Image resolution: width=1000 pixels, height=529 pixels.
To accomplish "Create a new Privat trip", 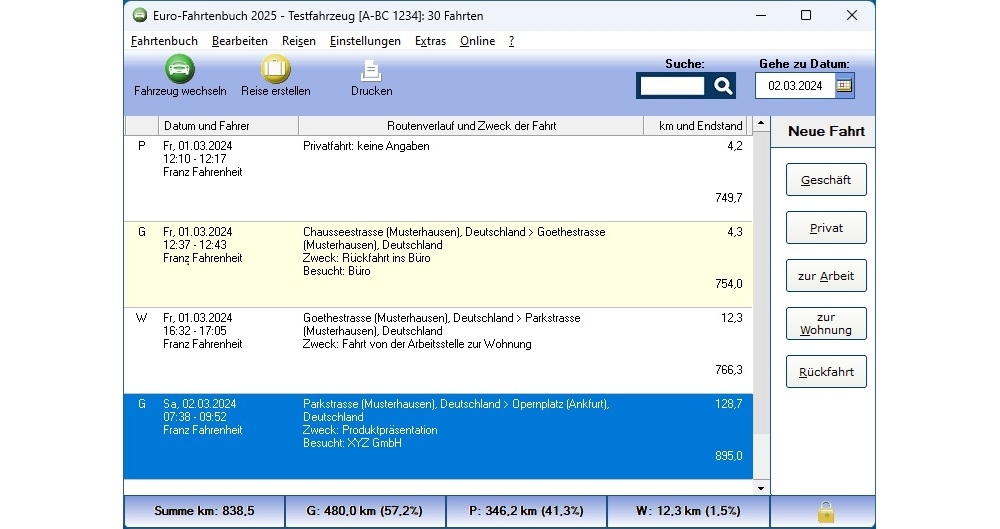I will (x=826, y=228).
